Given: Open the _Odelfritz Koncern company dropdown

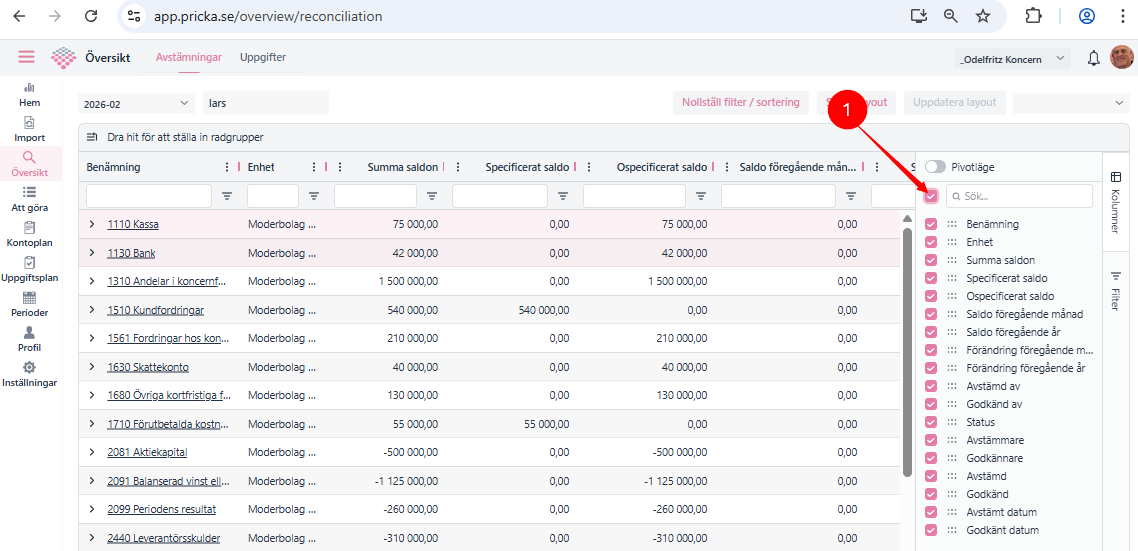Looking at the screenshot, I should [1011, 59].
